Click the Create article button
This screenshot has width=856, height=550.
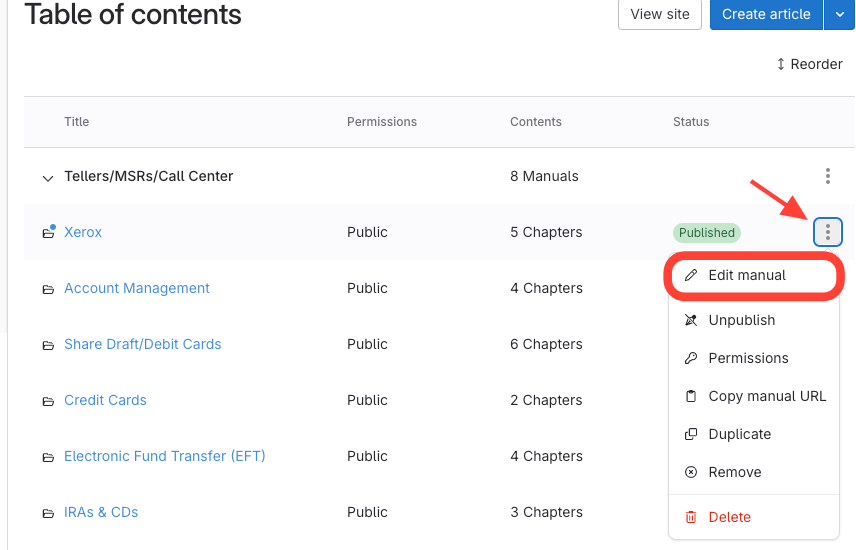[765, 14]
